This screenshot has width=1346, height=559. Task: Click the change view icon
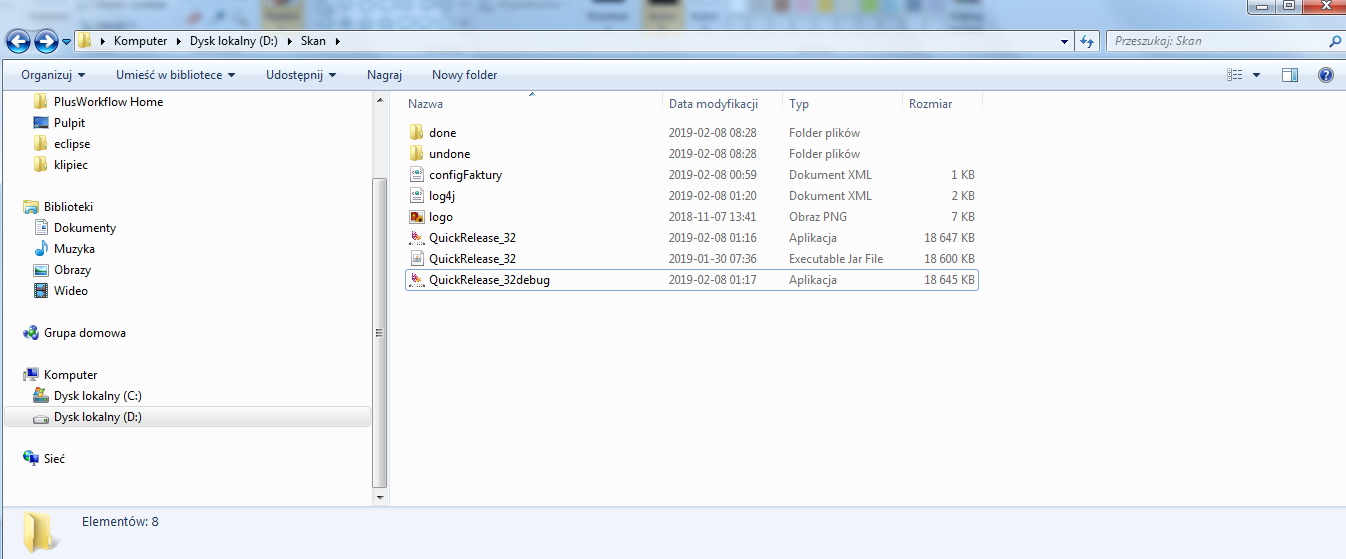click(x=1235, y=75)
